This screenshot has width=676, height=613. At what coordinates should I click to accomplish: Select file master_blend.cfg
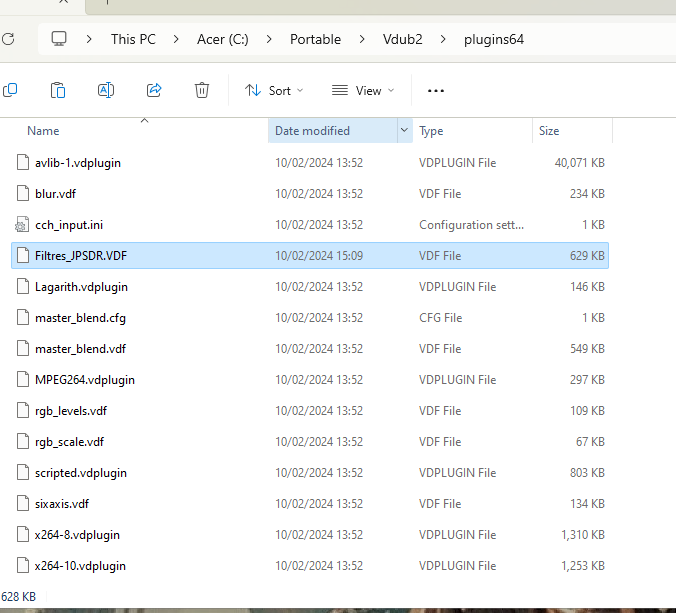click(x=310, y=318)
